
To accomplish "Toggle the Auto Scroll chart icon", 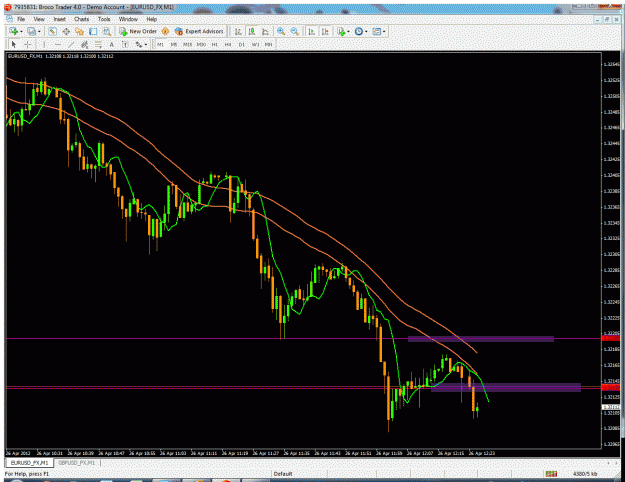I will coord(312,31).
